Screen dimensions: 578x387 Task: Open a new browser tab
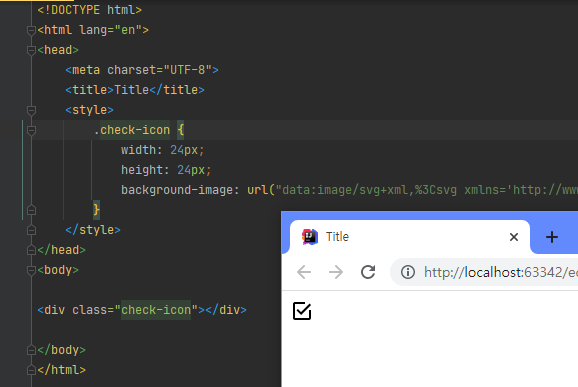(x=552, y=237)
